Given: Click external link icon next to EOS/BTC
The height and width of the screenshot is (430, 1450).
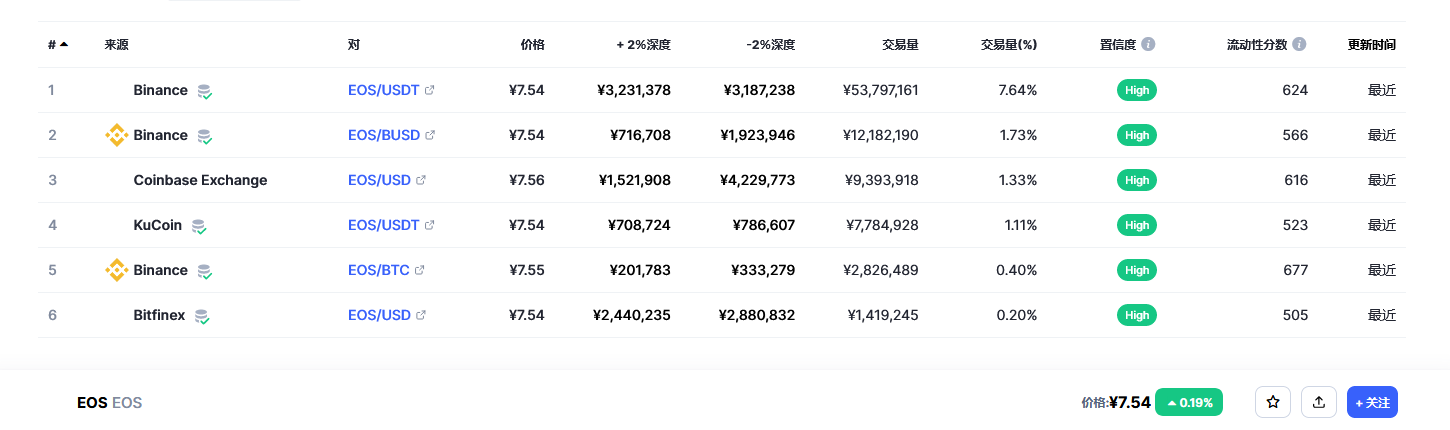Looking at the screenshot, I should [420, 270].
